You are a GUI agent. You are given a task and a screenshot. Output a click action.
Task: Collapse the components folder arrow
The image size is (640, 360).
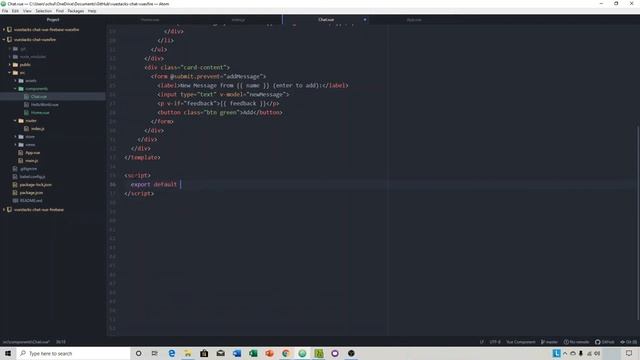pos(16,89)
